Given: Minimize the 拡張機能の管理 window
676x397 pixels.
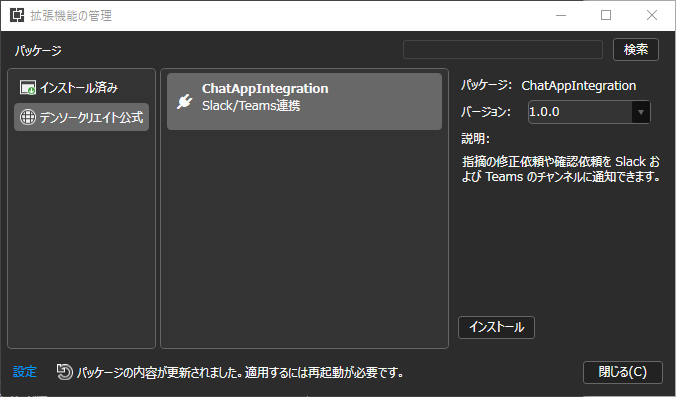Looking at the screenshot, I should tap(560, 15).
